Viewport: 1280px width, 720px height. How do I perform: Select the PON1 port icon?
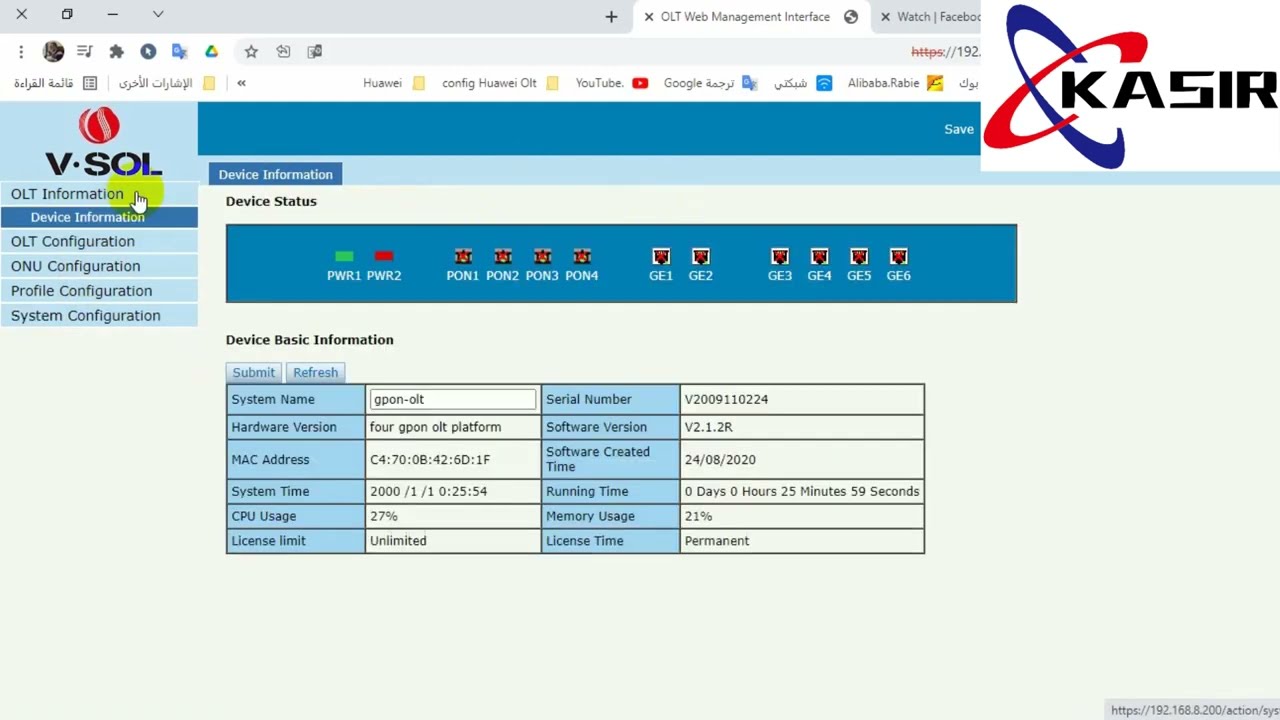tap(463, 257)
